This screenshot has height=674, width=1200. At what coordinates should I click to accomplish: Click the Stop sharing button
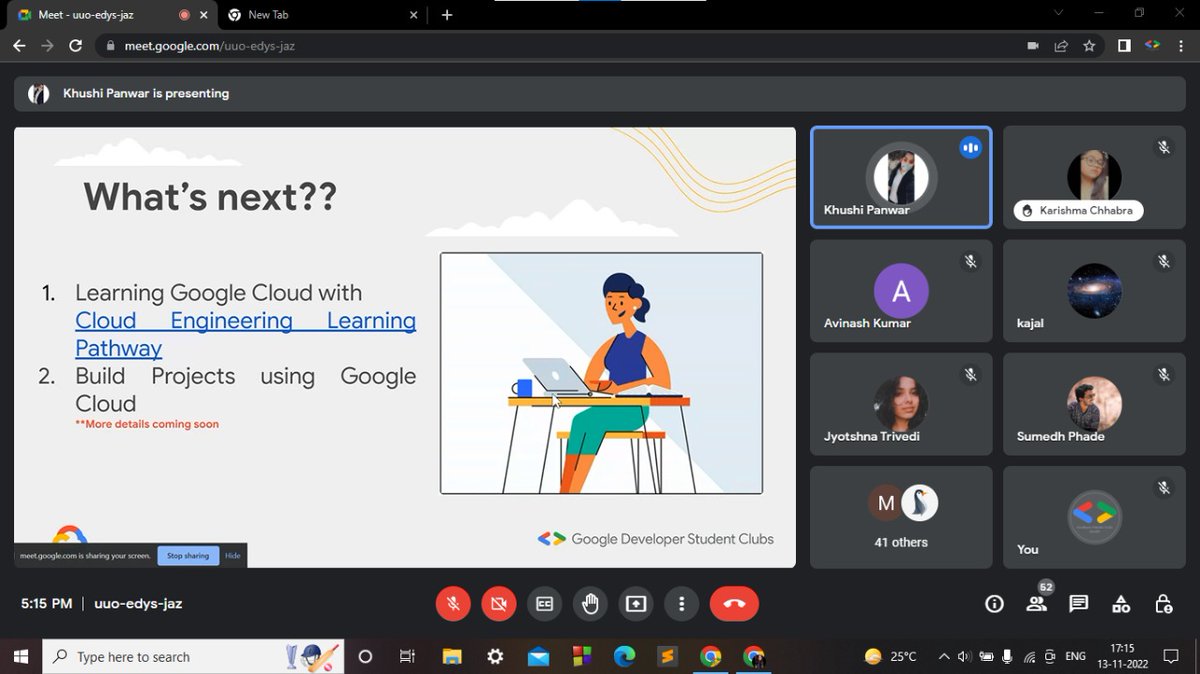point(187,555)
